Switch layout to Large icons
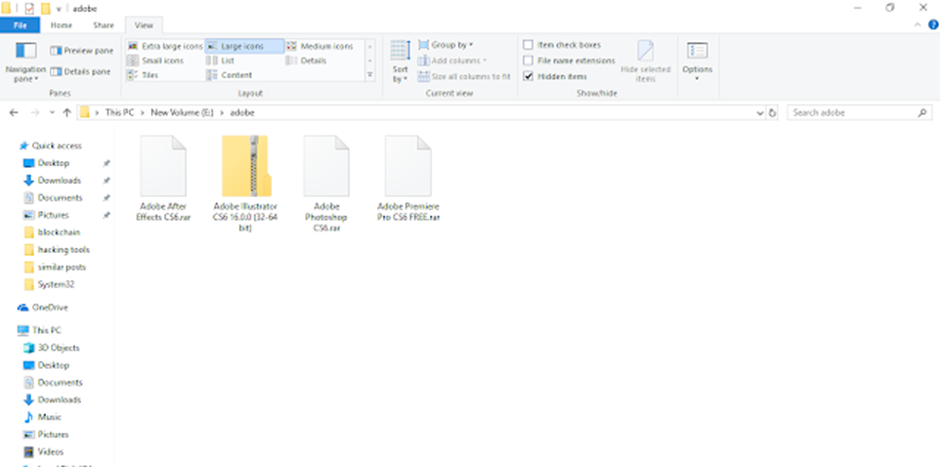940x467 pixels. coord(244,46)
